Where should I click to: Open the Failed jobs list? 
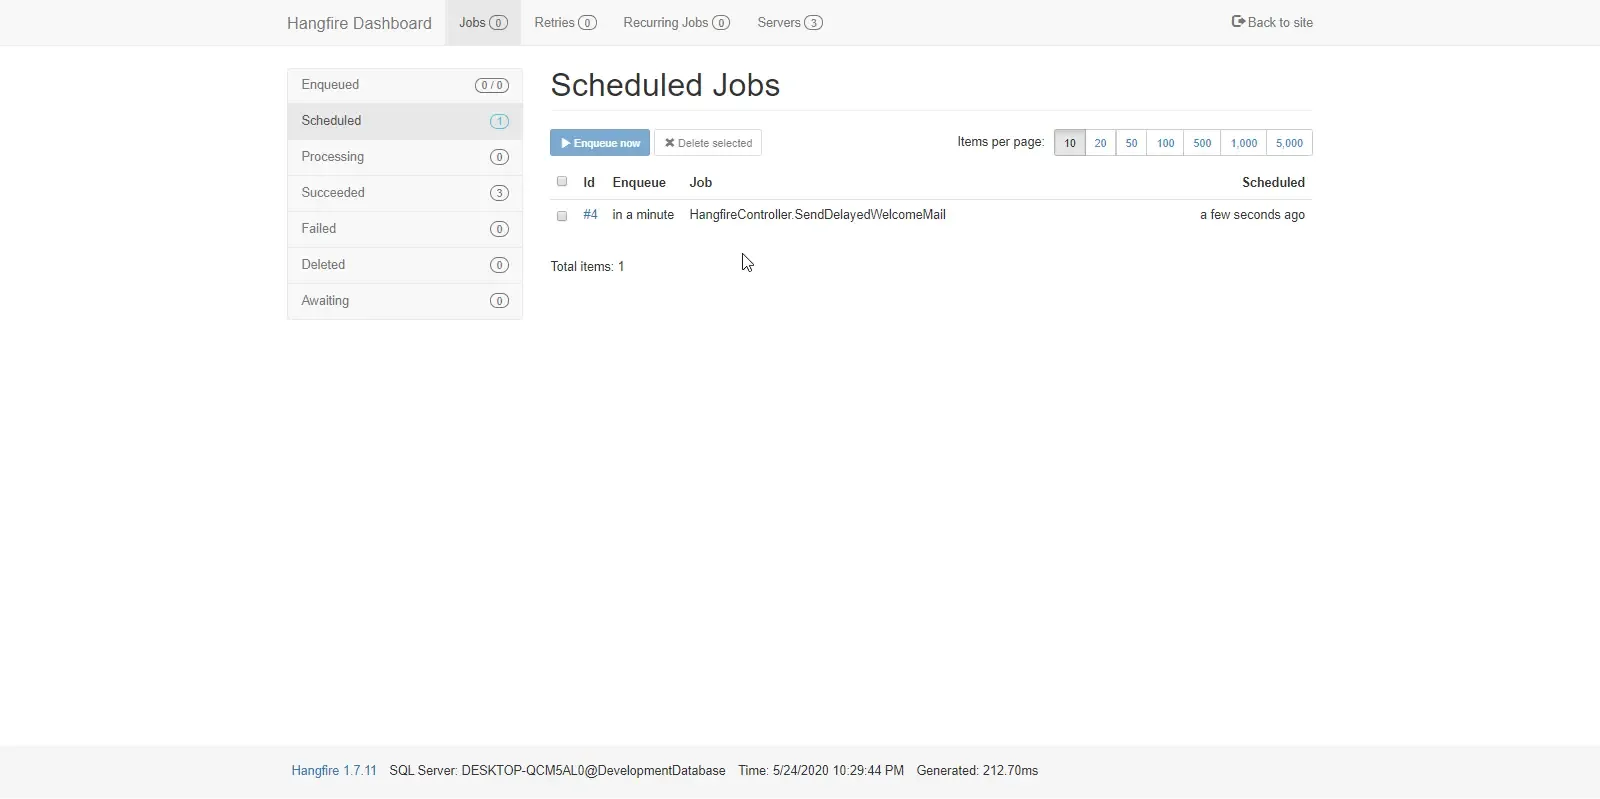(x=404, y=229)
